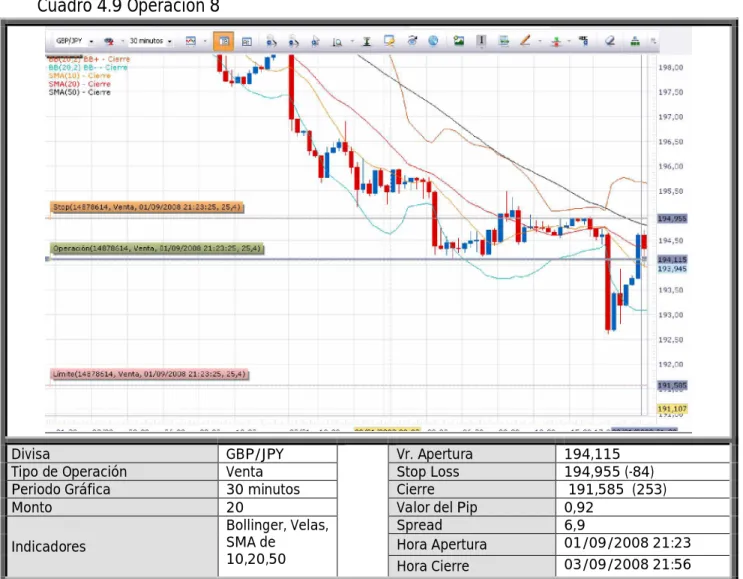The width and height of the screenshot is (743, 579).
Task: Click the 193,00 price axis label
Action: (671, 315)
